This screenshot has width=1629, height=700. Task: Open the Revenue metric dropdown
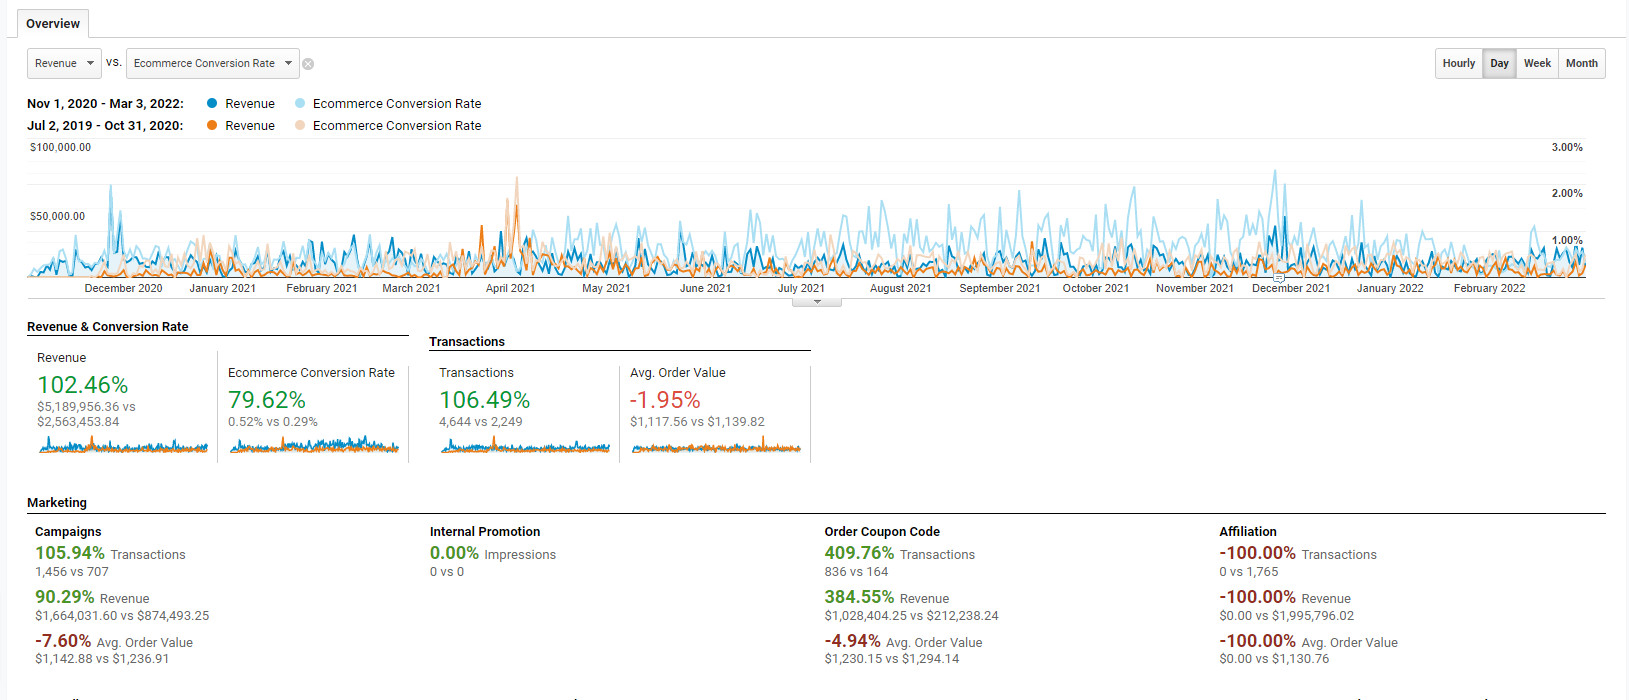click(64, 63)
